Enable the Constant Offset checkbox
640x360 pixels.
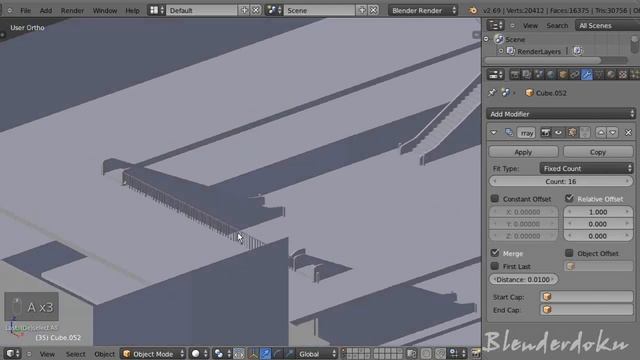495,199
